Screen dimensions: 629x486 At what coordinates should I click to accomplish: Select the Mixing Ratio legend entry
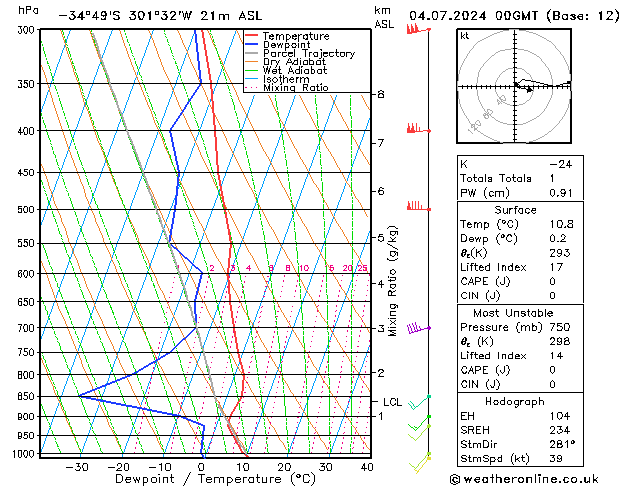pos(287,88)
